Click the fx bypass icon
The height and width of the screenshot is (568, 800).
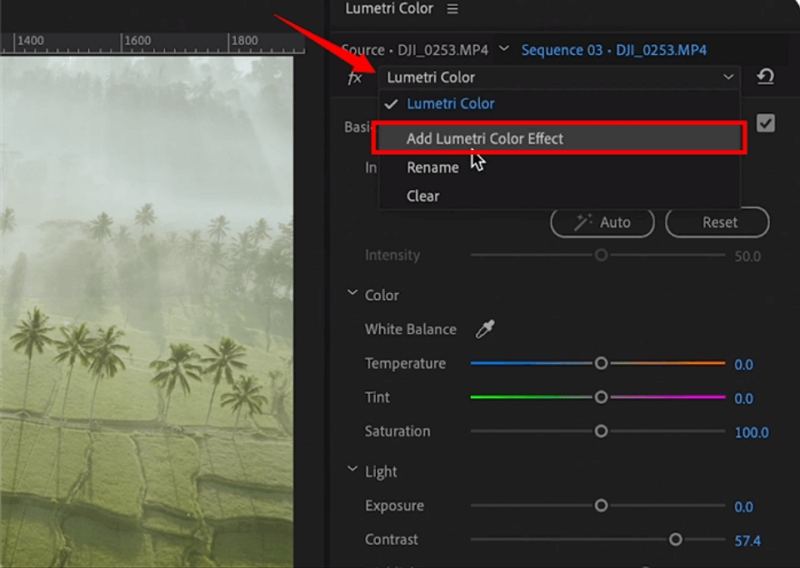coord(355,78)
